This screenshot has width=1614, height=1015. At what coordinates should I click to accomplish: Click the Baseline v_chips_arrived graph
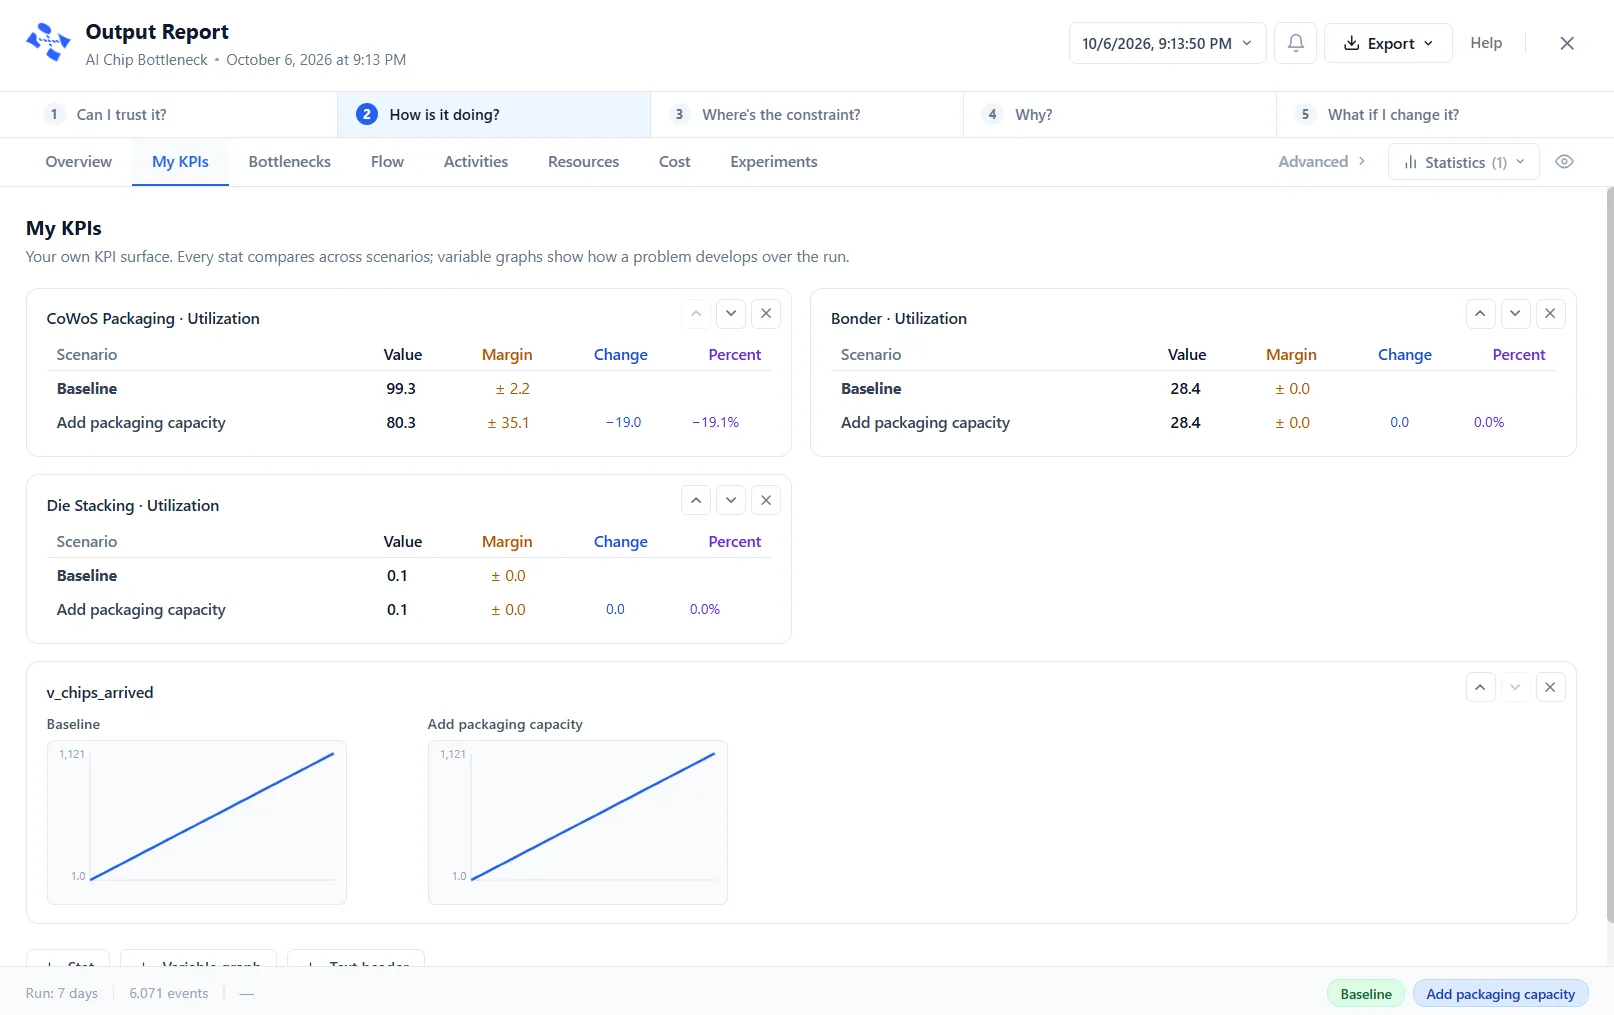click(x=197, y=822)
